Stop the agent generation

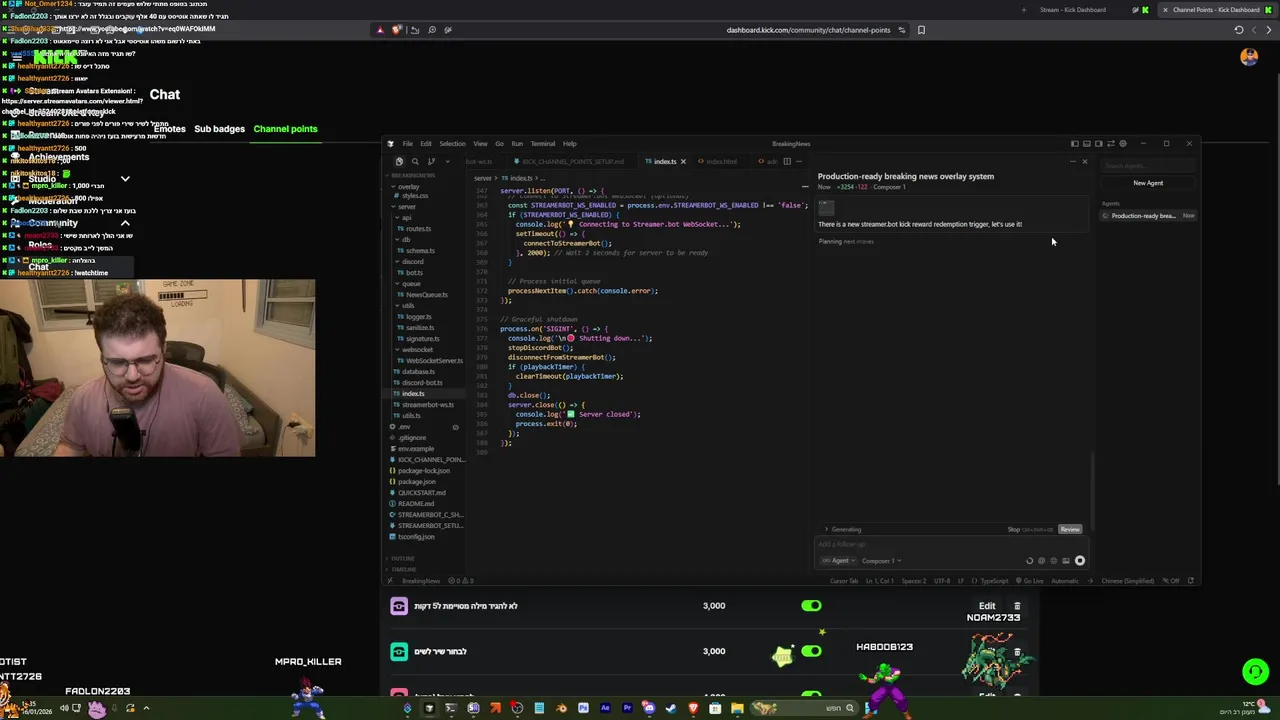(x=1029, y=529)
